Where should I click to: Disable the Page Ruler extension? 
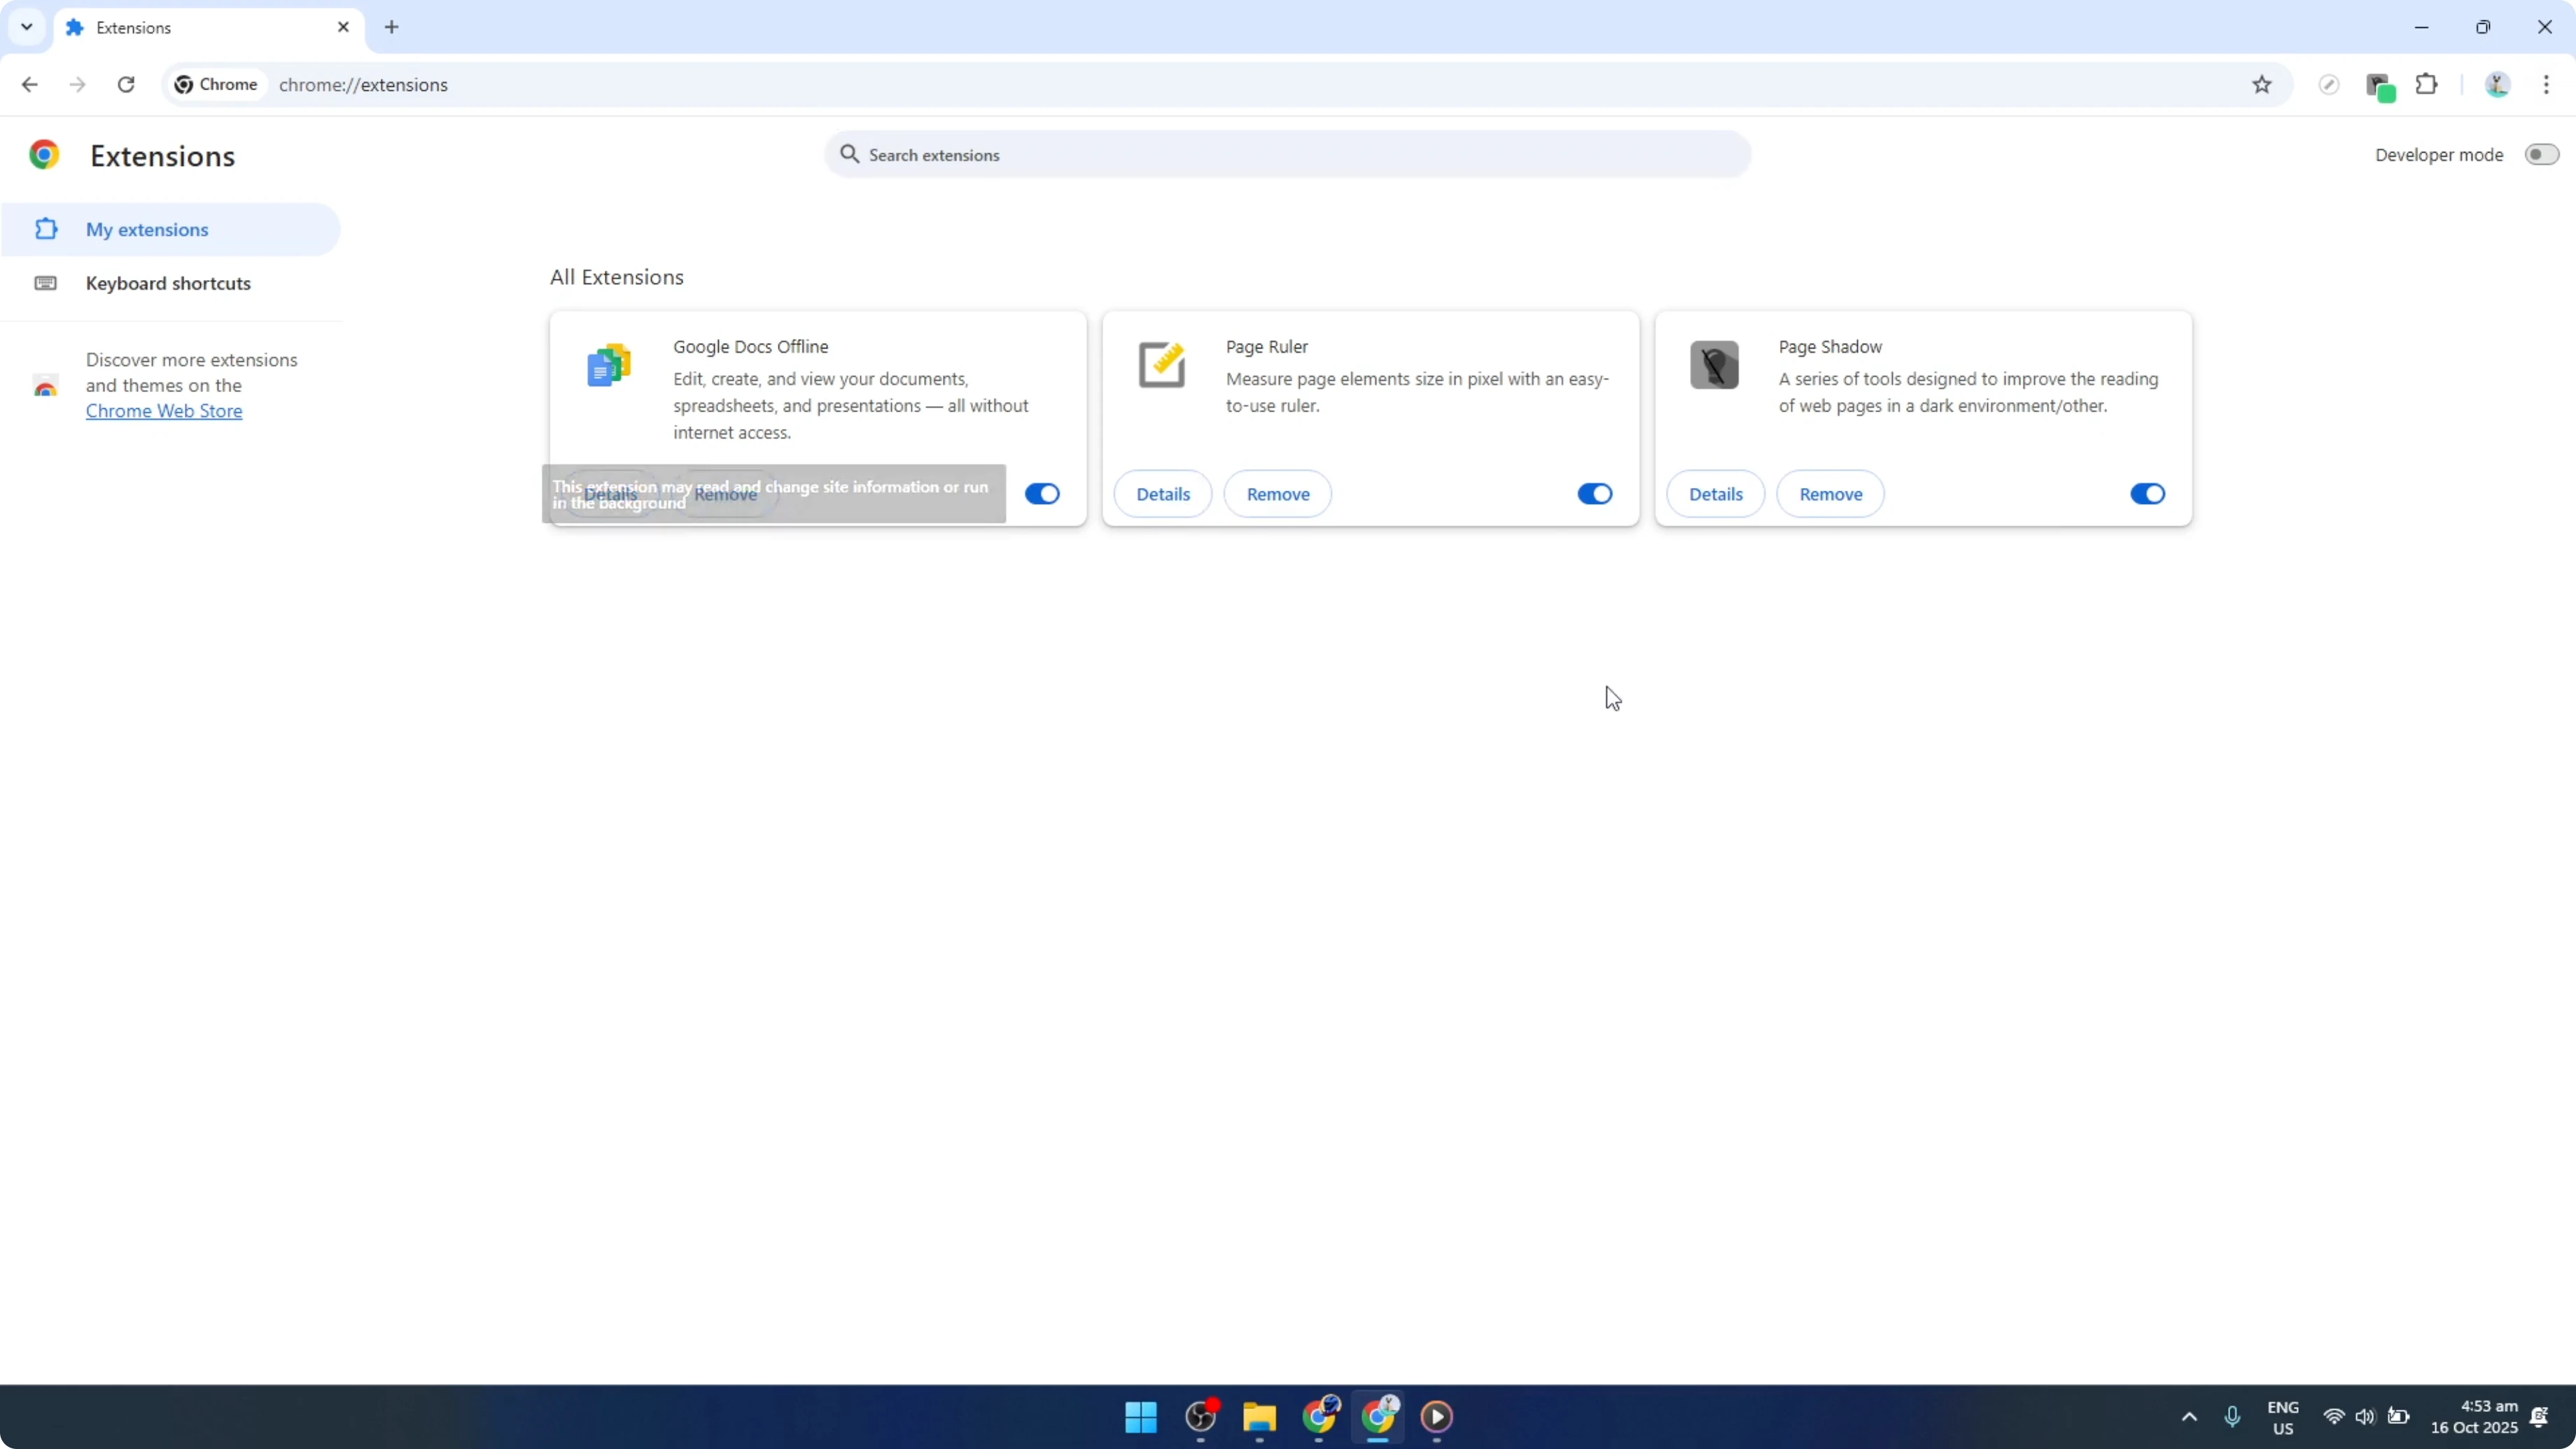(x=1594, y=493)
